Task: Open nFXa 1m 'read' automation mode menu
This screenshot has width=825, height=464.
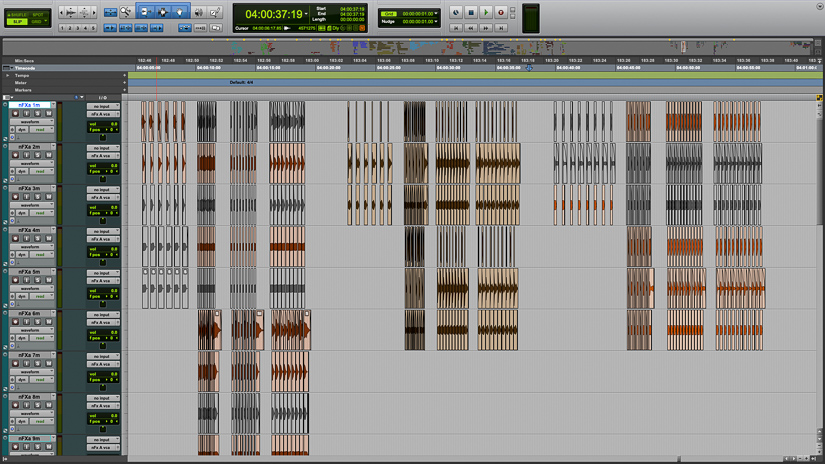Action: pyautogui.click(x=41, y=129)
